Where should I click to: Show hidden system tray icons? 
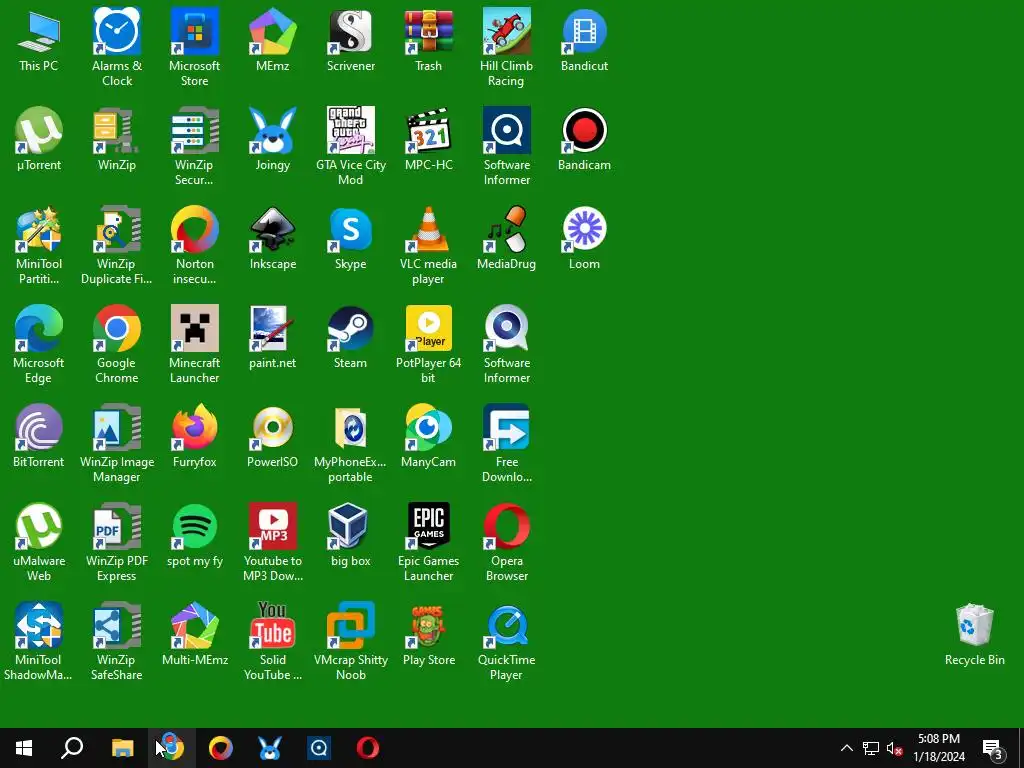point(846,748)
